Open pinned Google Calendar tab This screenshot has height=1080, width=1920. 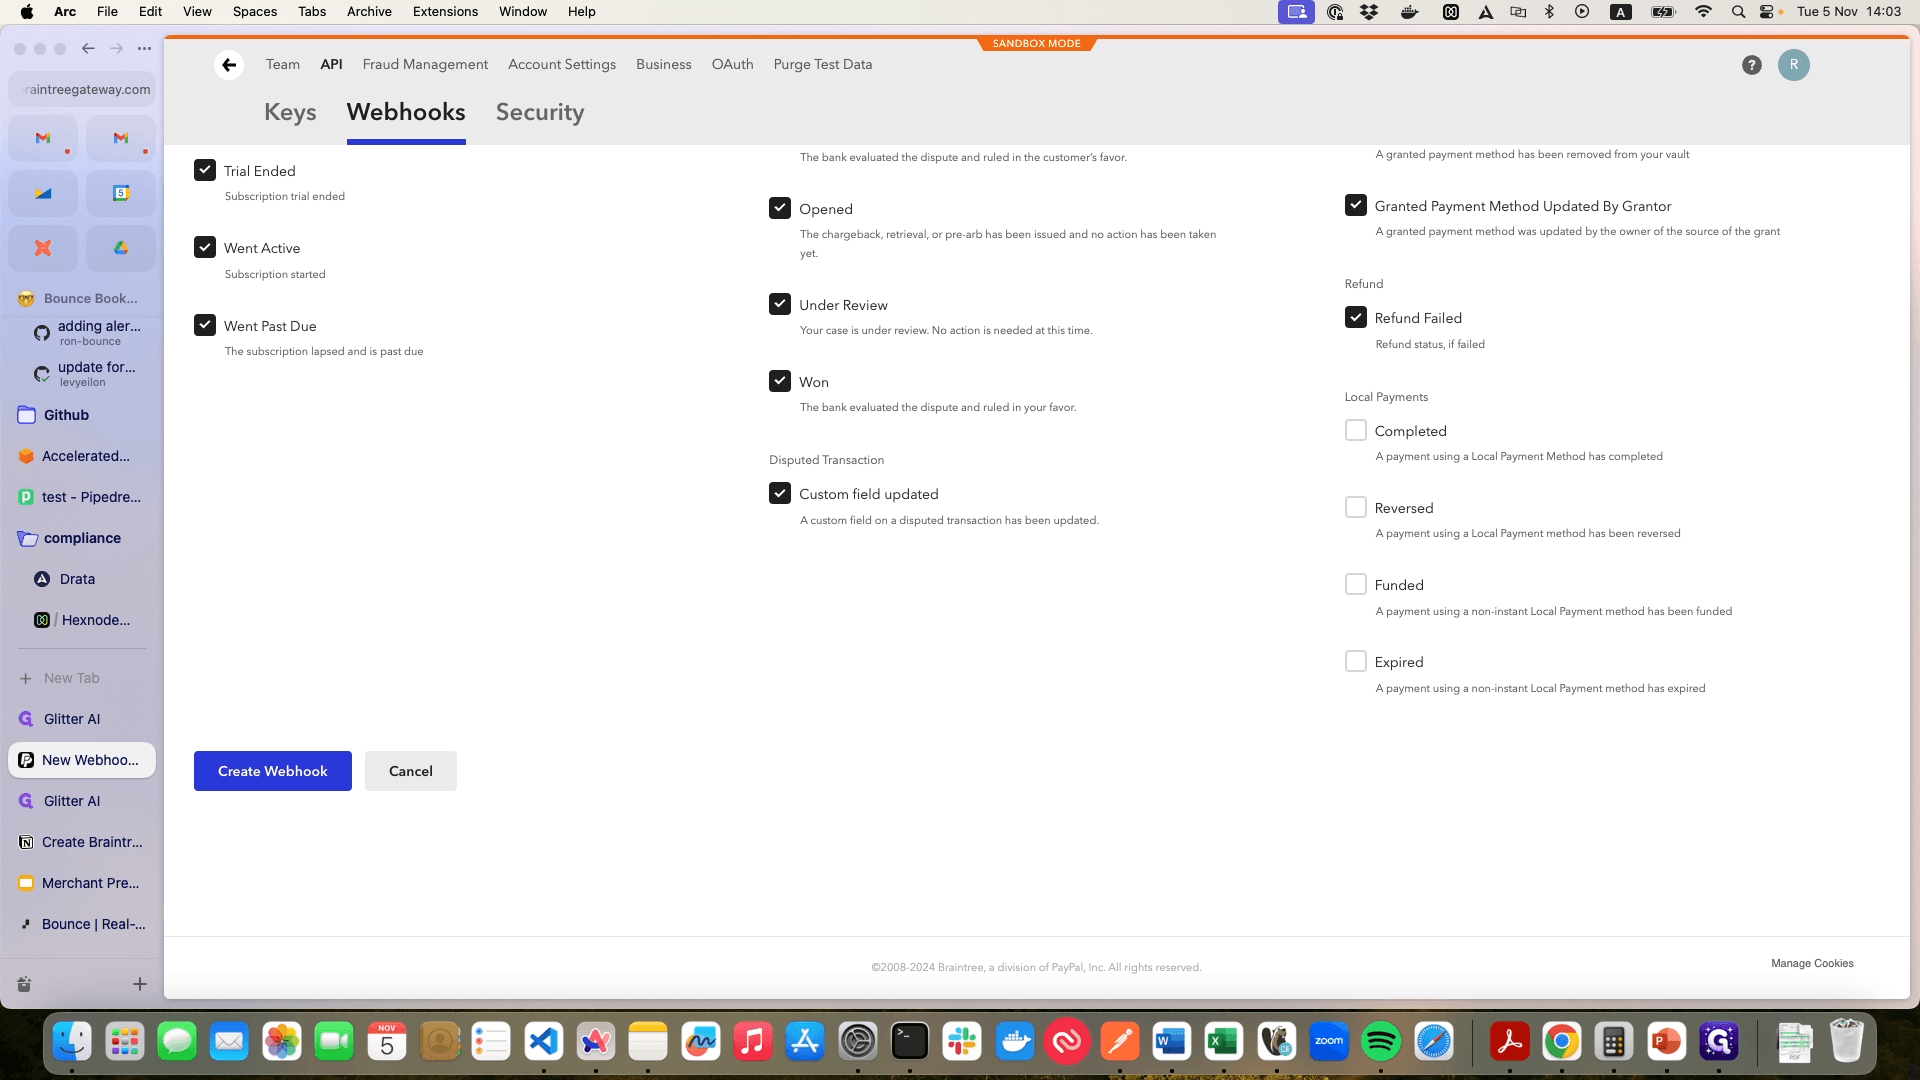click(121, 193)
